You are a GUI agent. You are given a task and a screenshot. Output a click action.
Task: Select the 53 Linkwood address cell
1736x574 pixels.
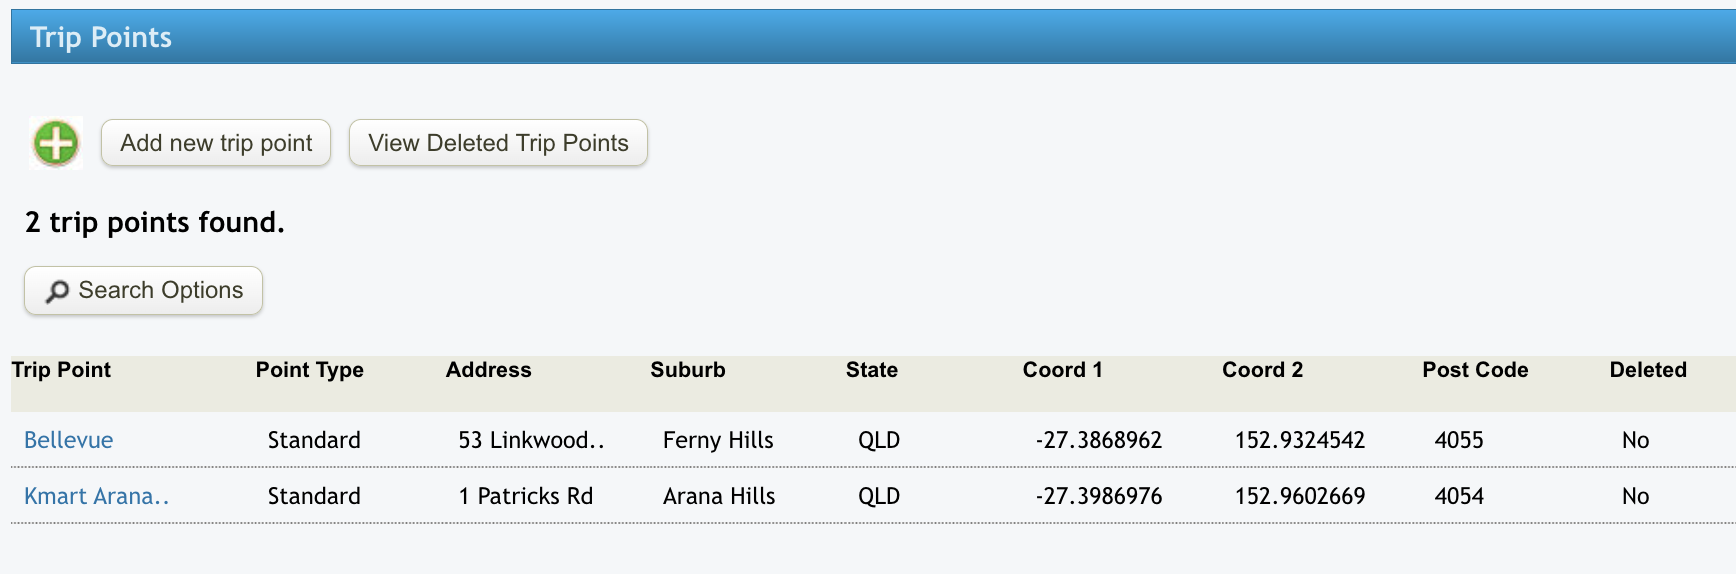pyautogui.click(x=531, y=440)
